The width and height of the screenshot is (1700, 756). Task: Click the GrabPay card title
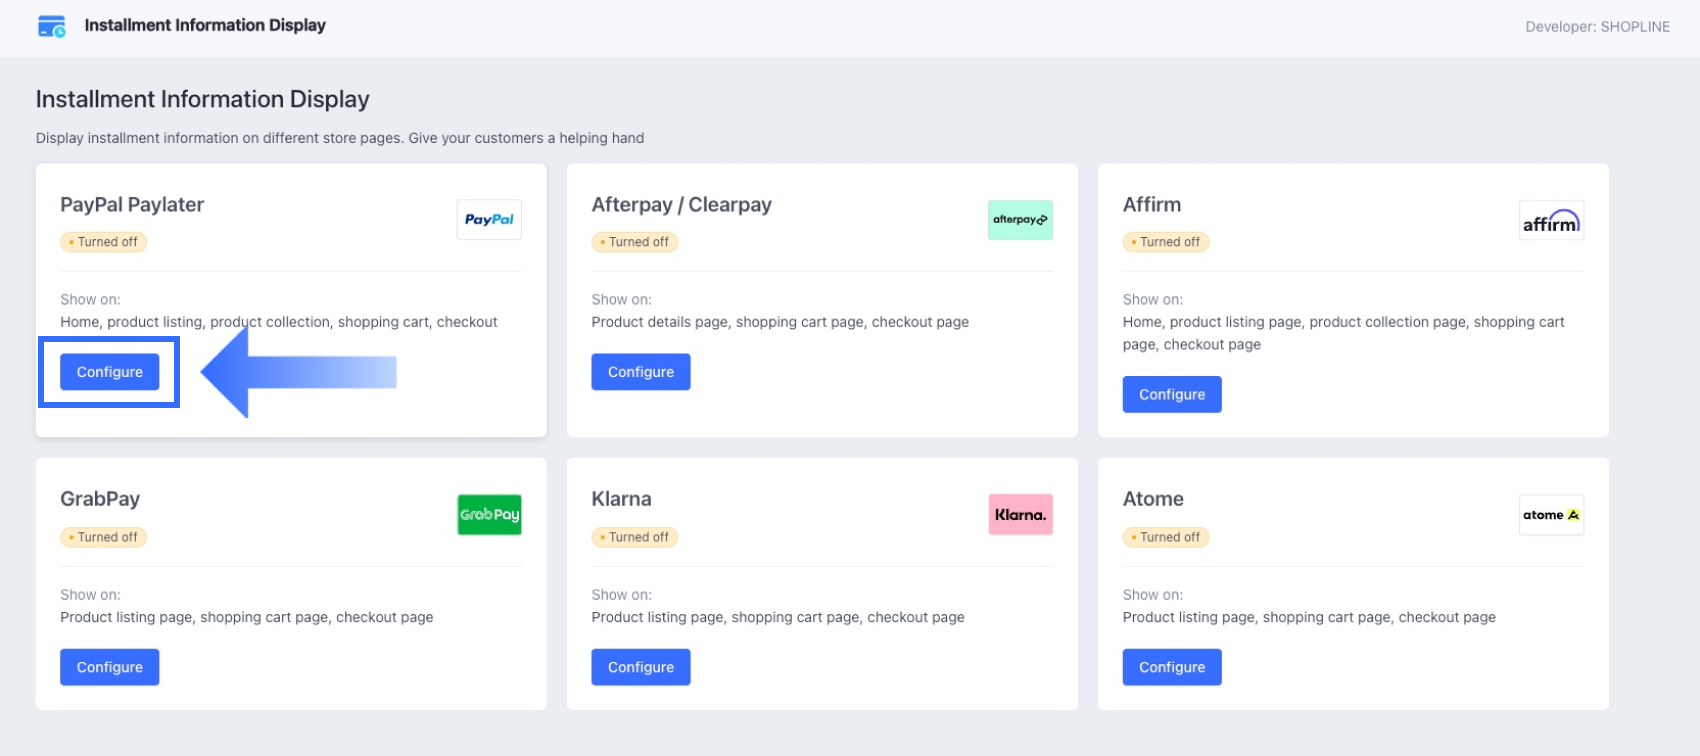[100, 499]
